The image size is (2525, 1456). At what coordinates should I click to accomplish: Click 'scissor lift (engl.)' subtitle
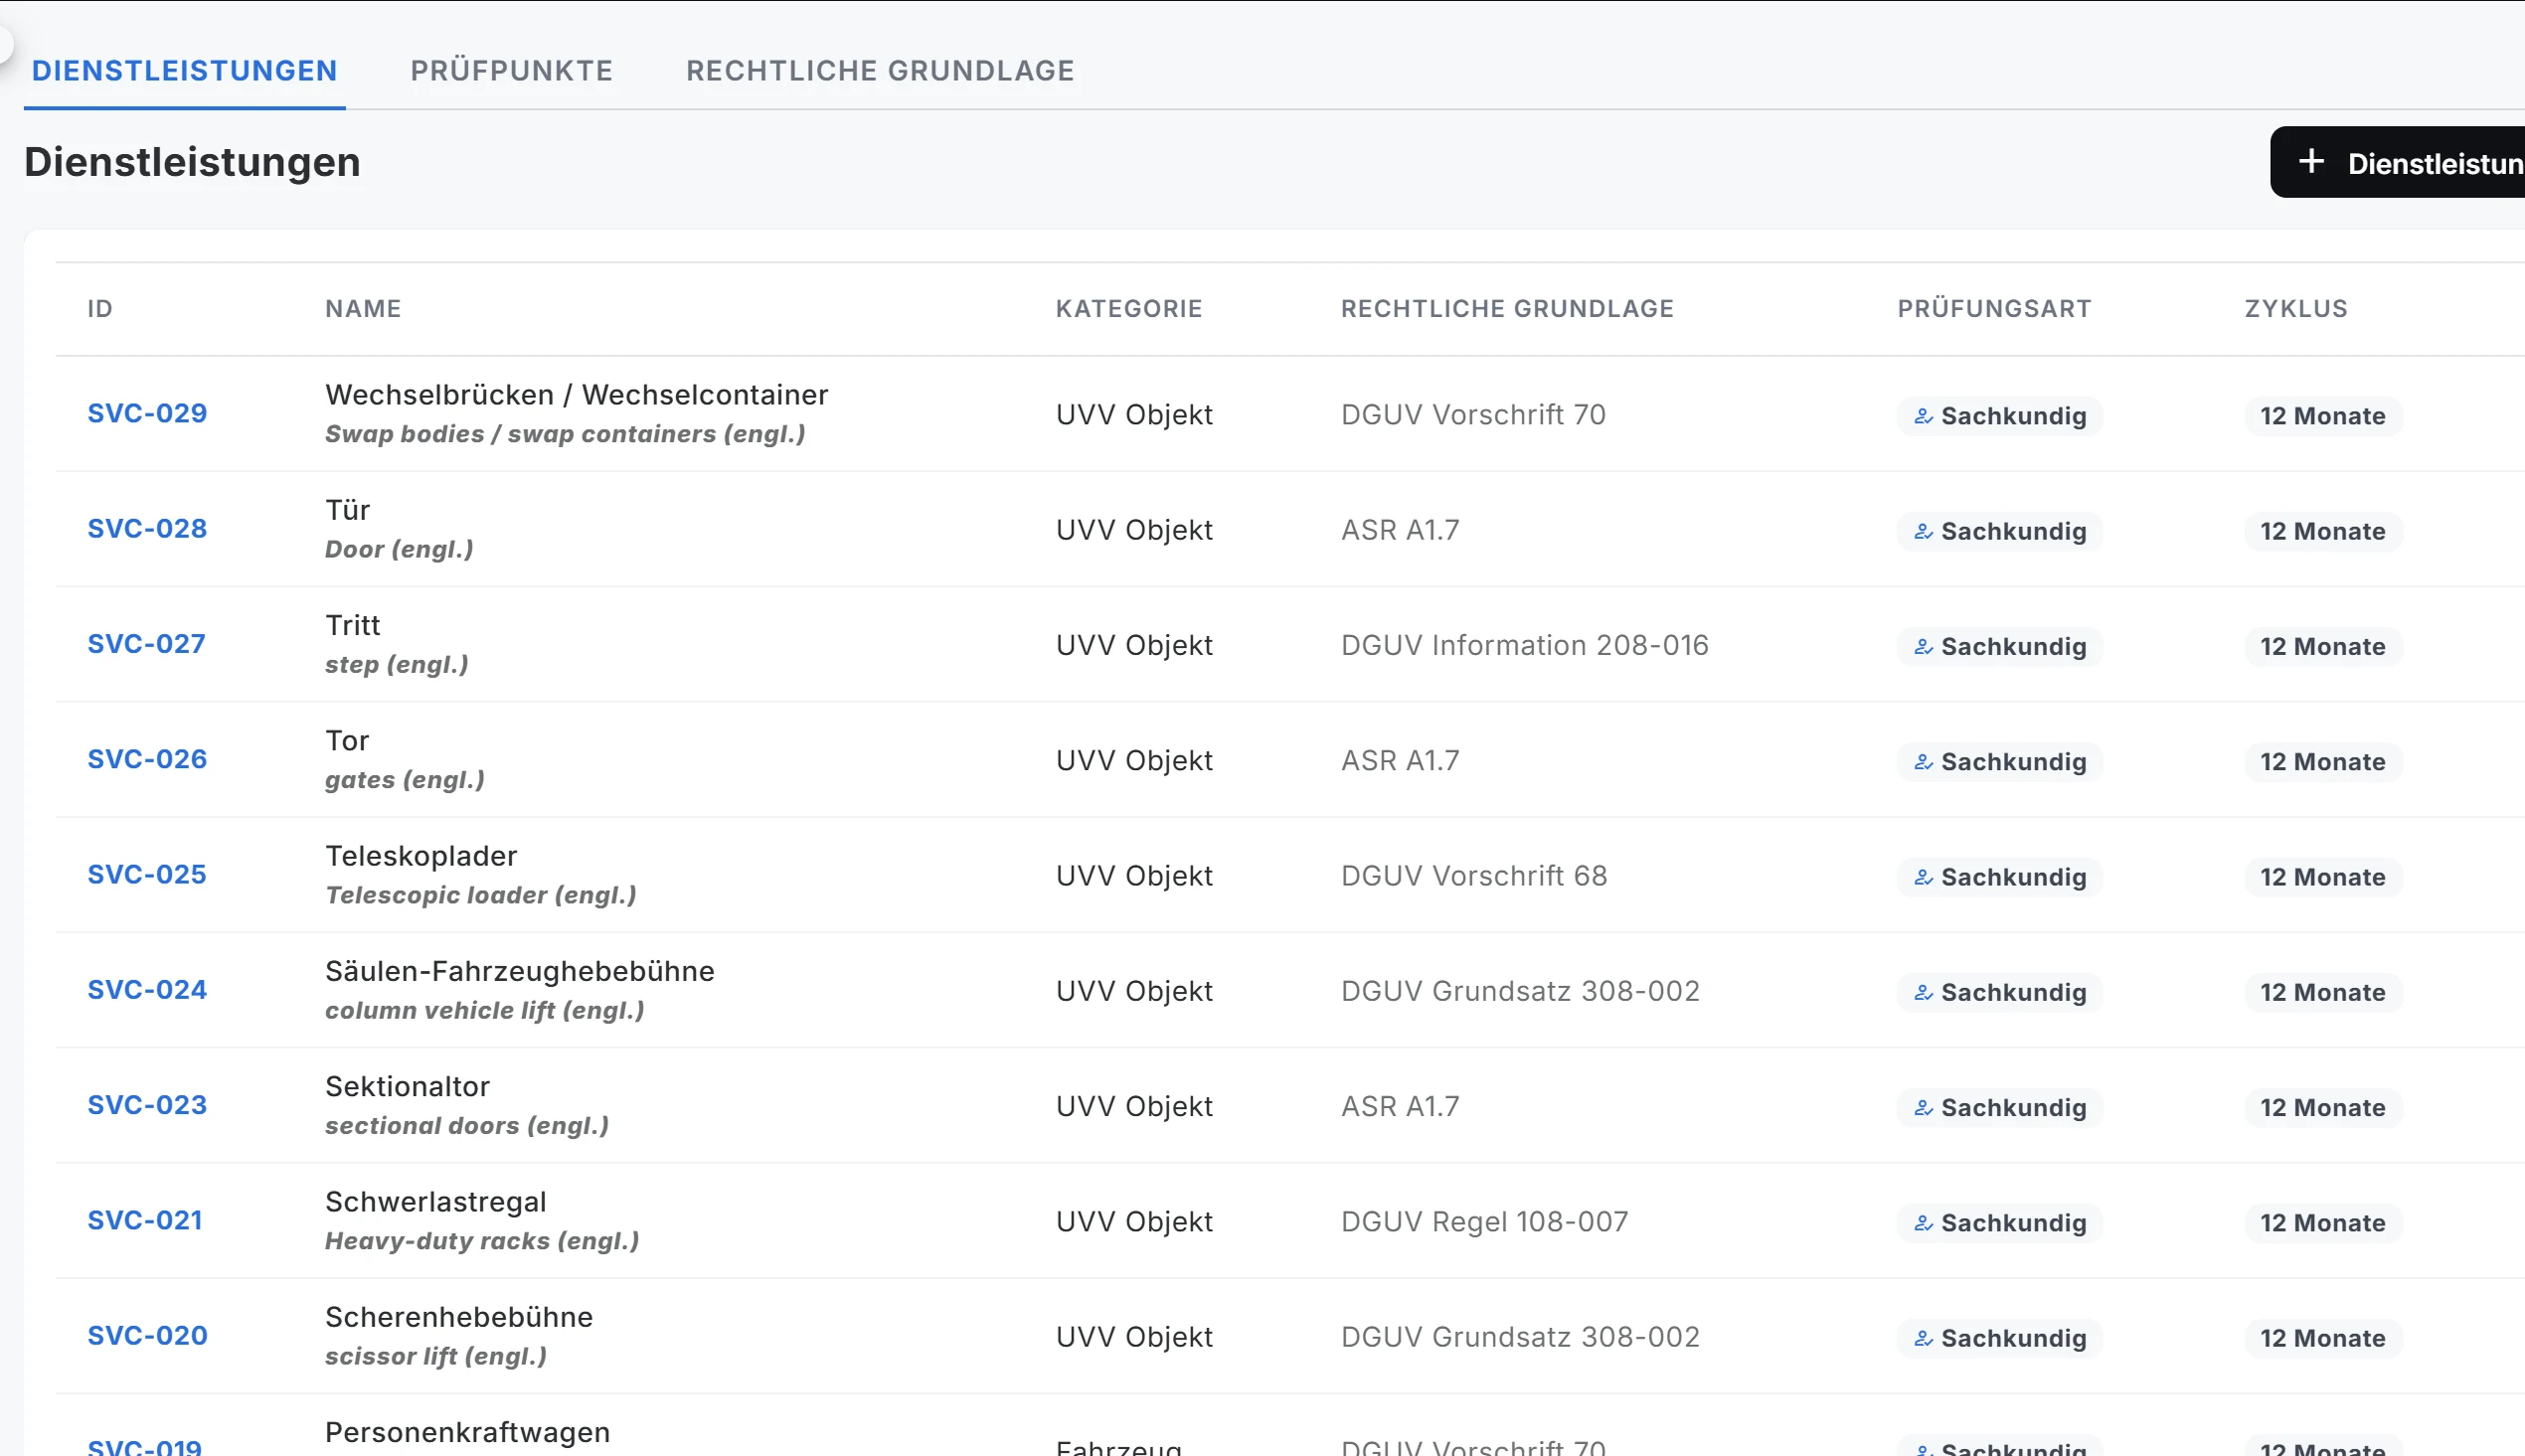click(436, 1357)
